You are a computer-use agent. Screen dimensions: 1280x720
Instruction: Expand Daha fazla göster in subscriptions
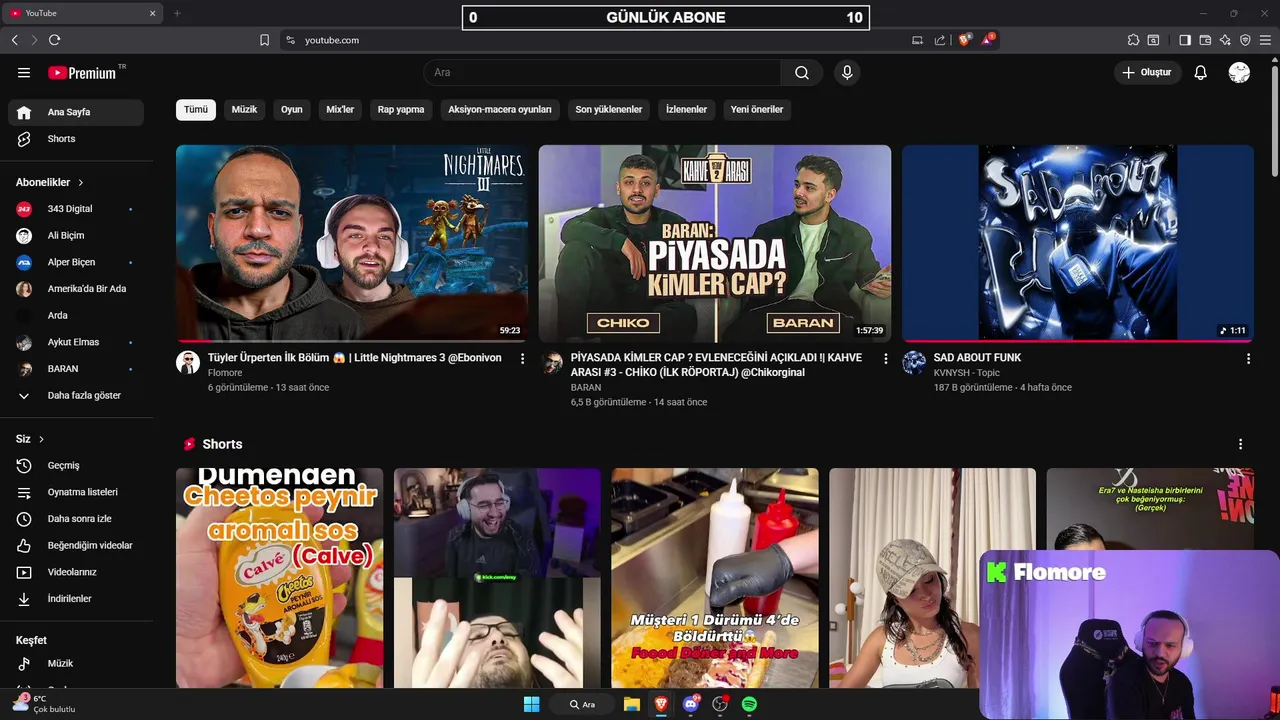76,396
